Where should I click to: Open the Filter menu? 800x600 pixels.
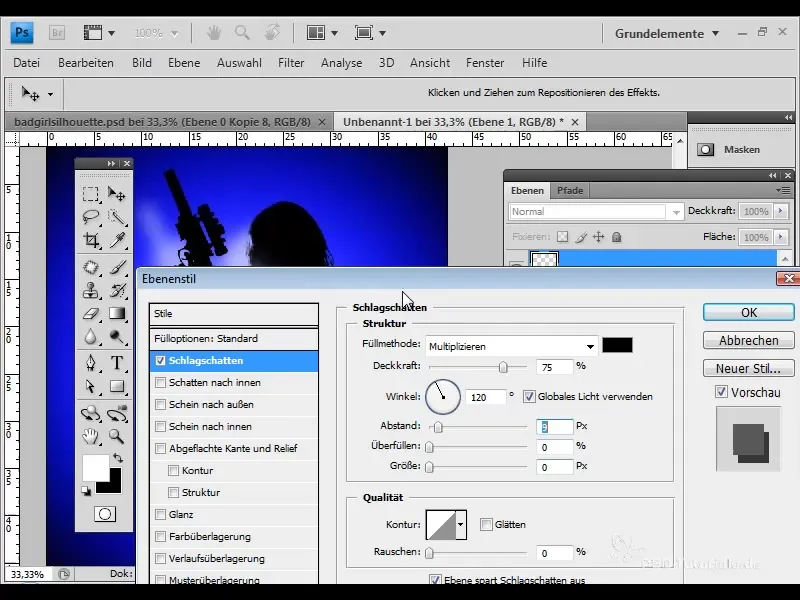coord(291,63)
